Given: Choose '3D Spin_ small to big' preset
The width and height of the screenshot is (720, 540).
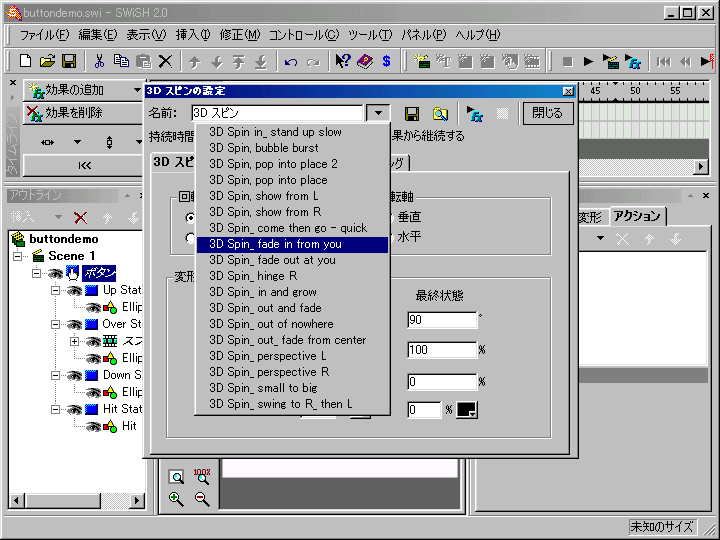Looking at the screenshot, I should point(292,388).
